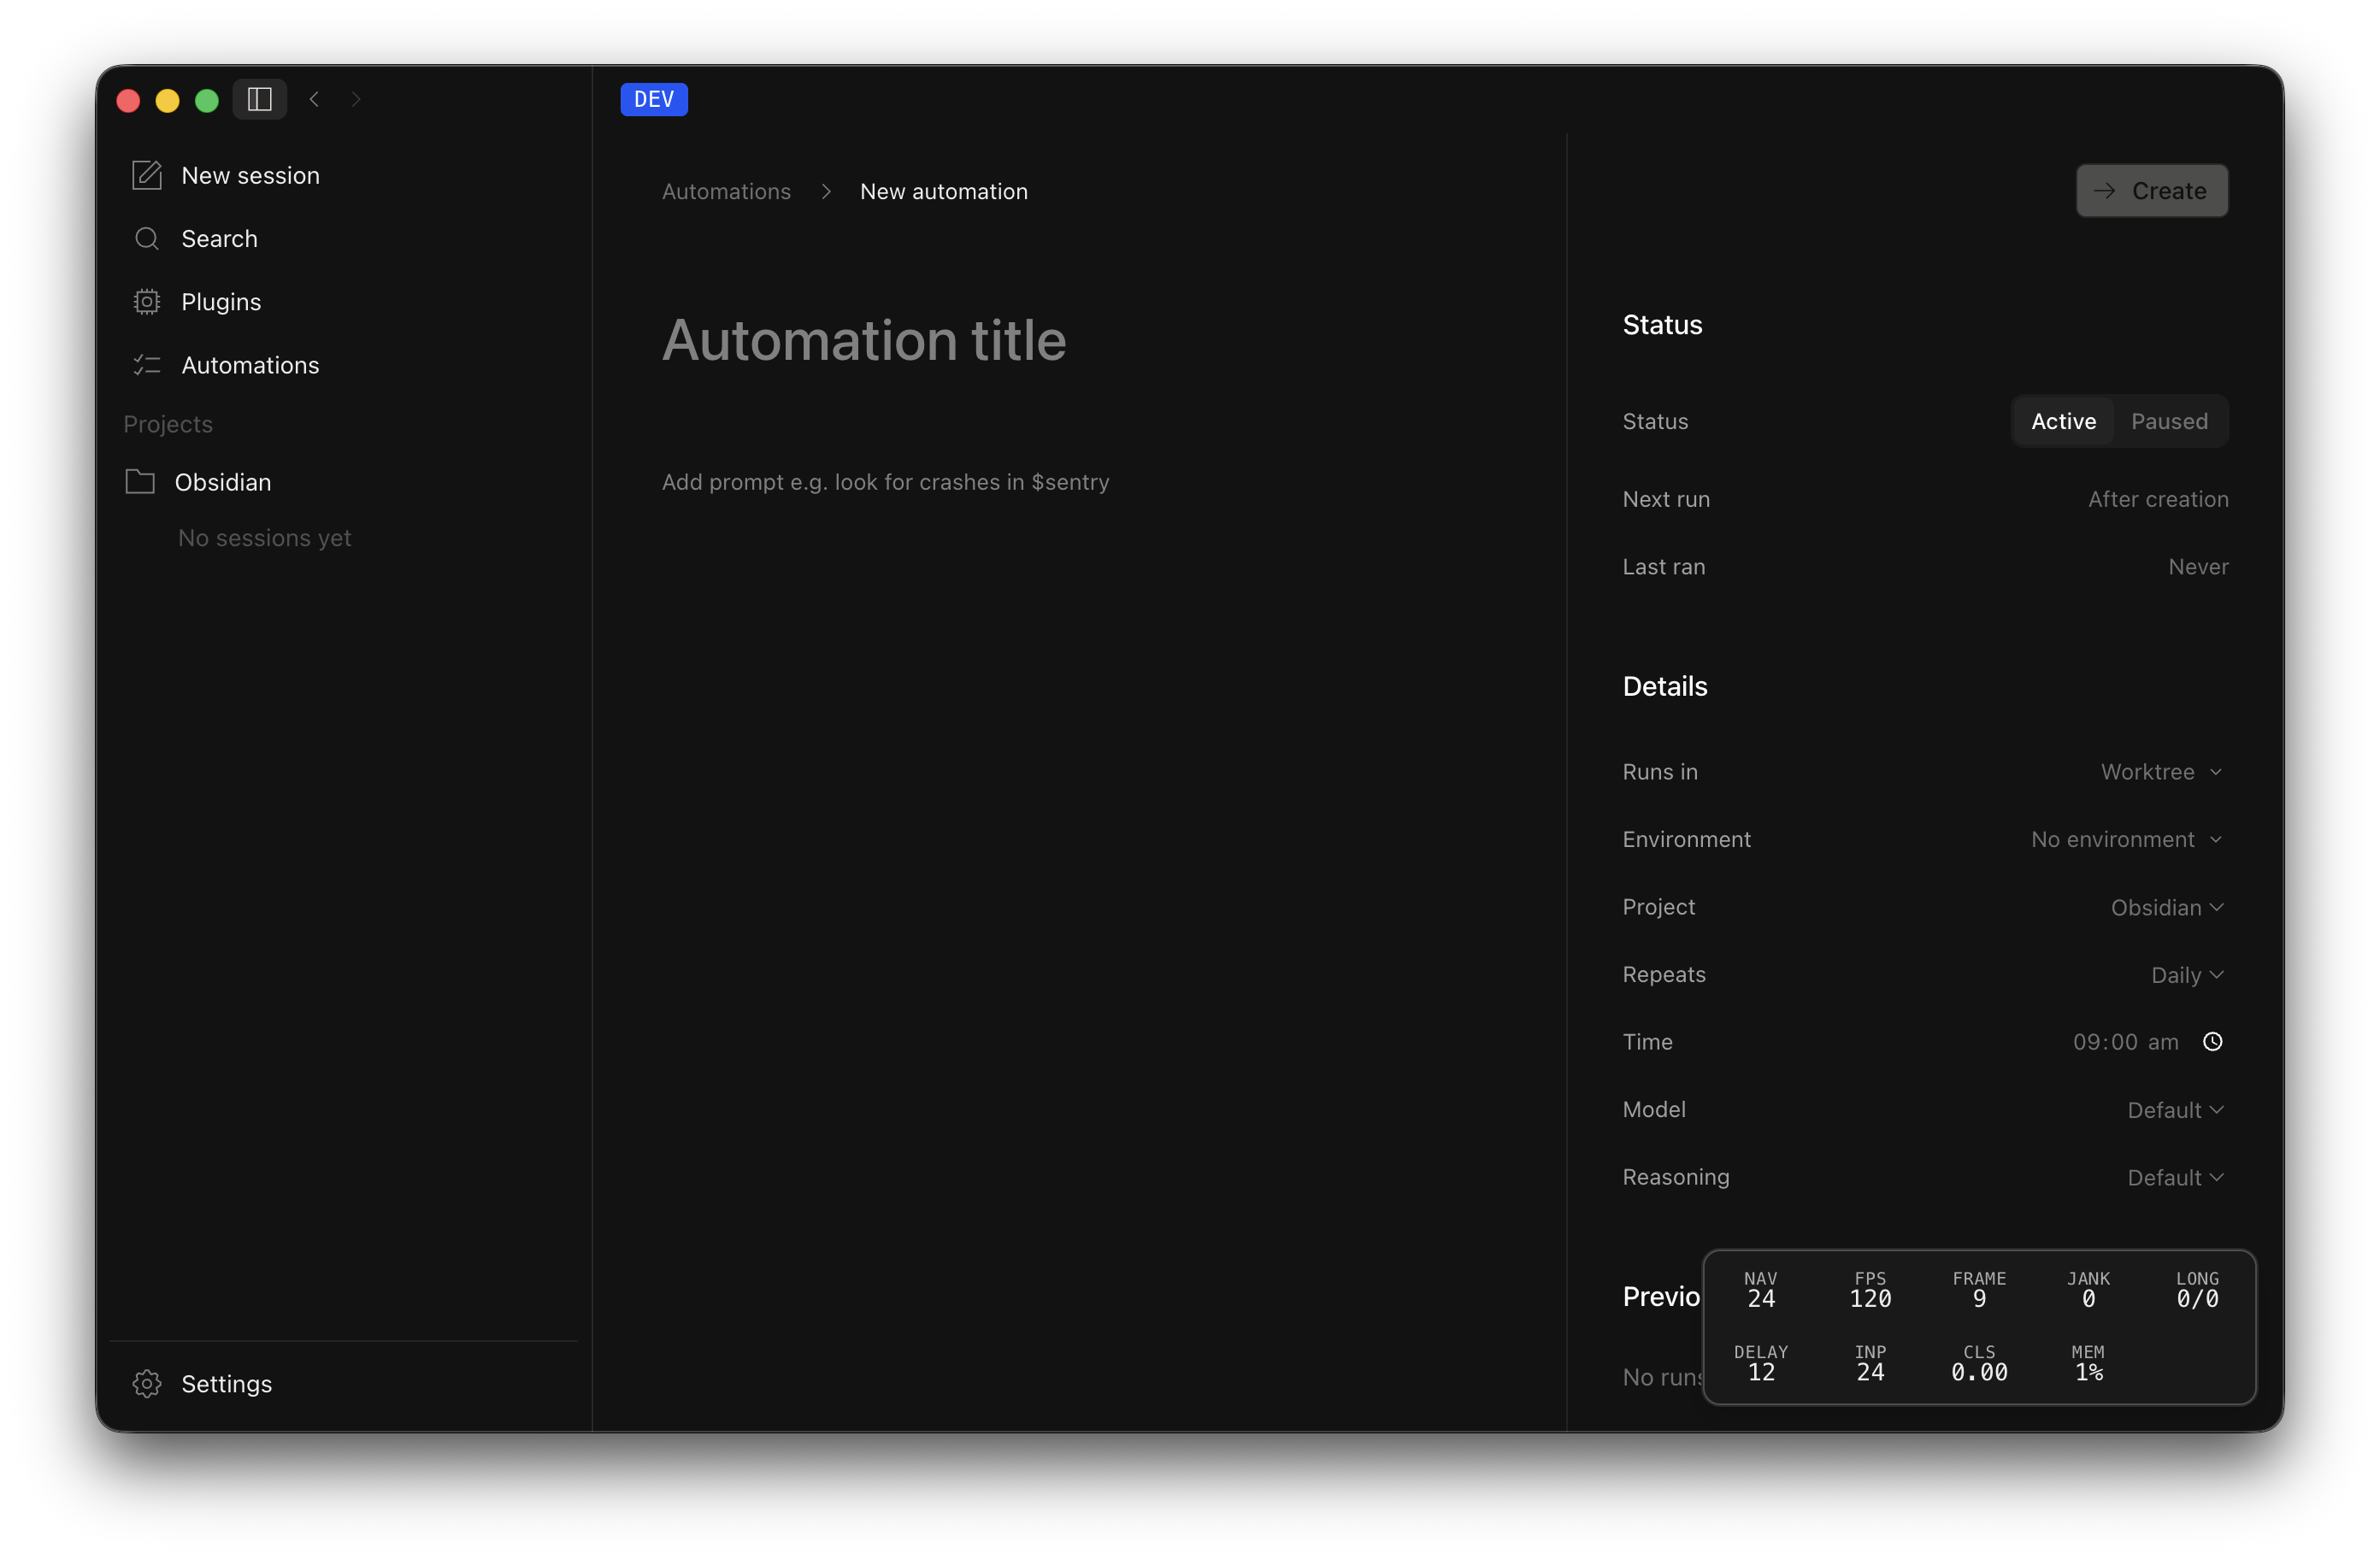Click the Search magnifier icon

147,238
